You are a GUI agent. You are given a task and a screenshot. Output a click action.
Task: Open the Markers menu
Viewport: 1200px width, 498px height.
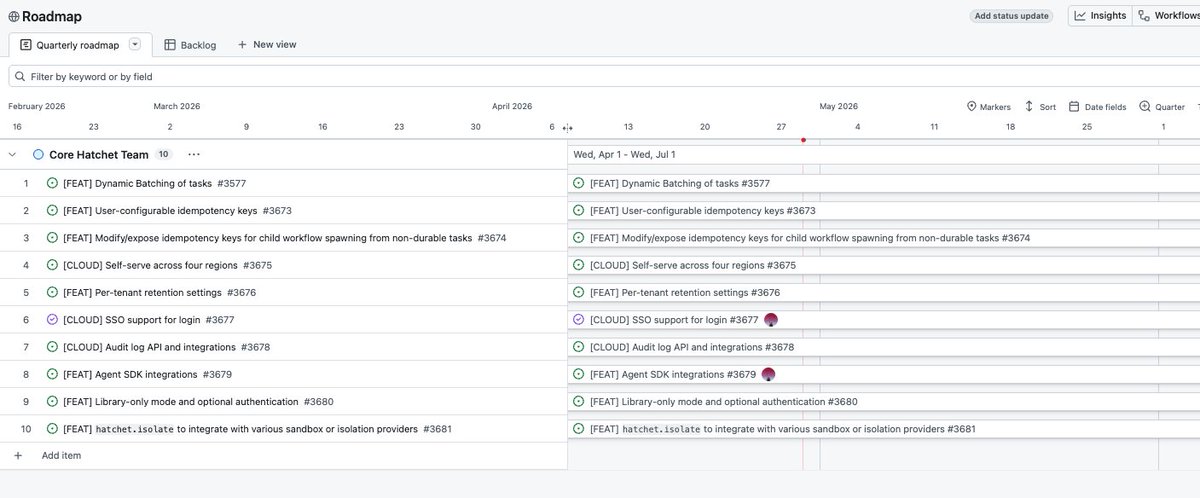tap(988, 106)
